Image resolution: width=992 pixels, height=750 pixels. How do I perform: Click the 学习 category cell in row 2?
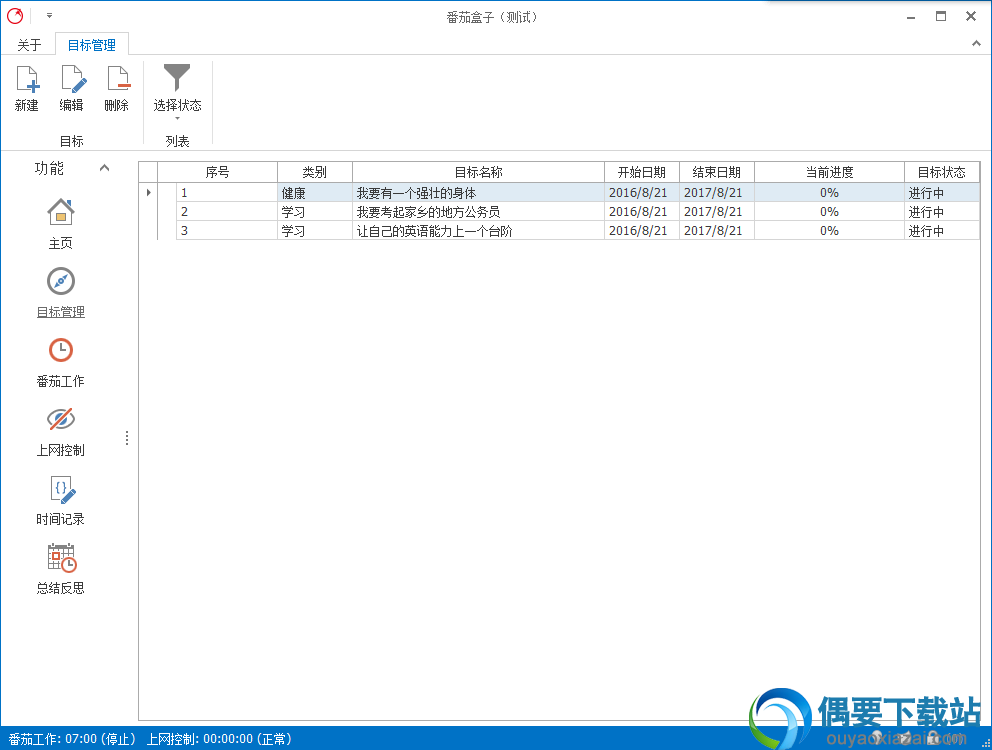point(314,212)
